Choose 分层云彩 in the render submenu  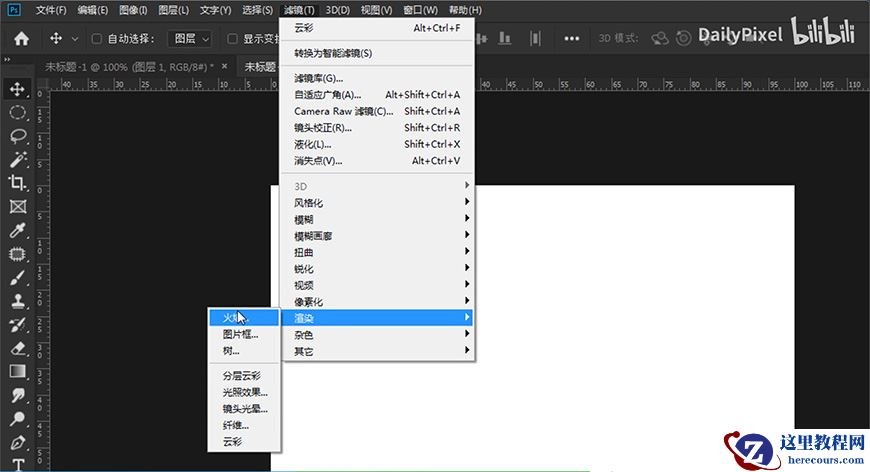[x=244, y=375]
